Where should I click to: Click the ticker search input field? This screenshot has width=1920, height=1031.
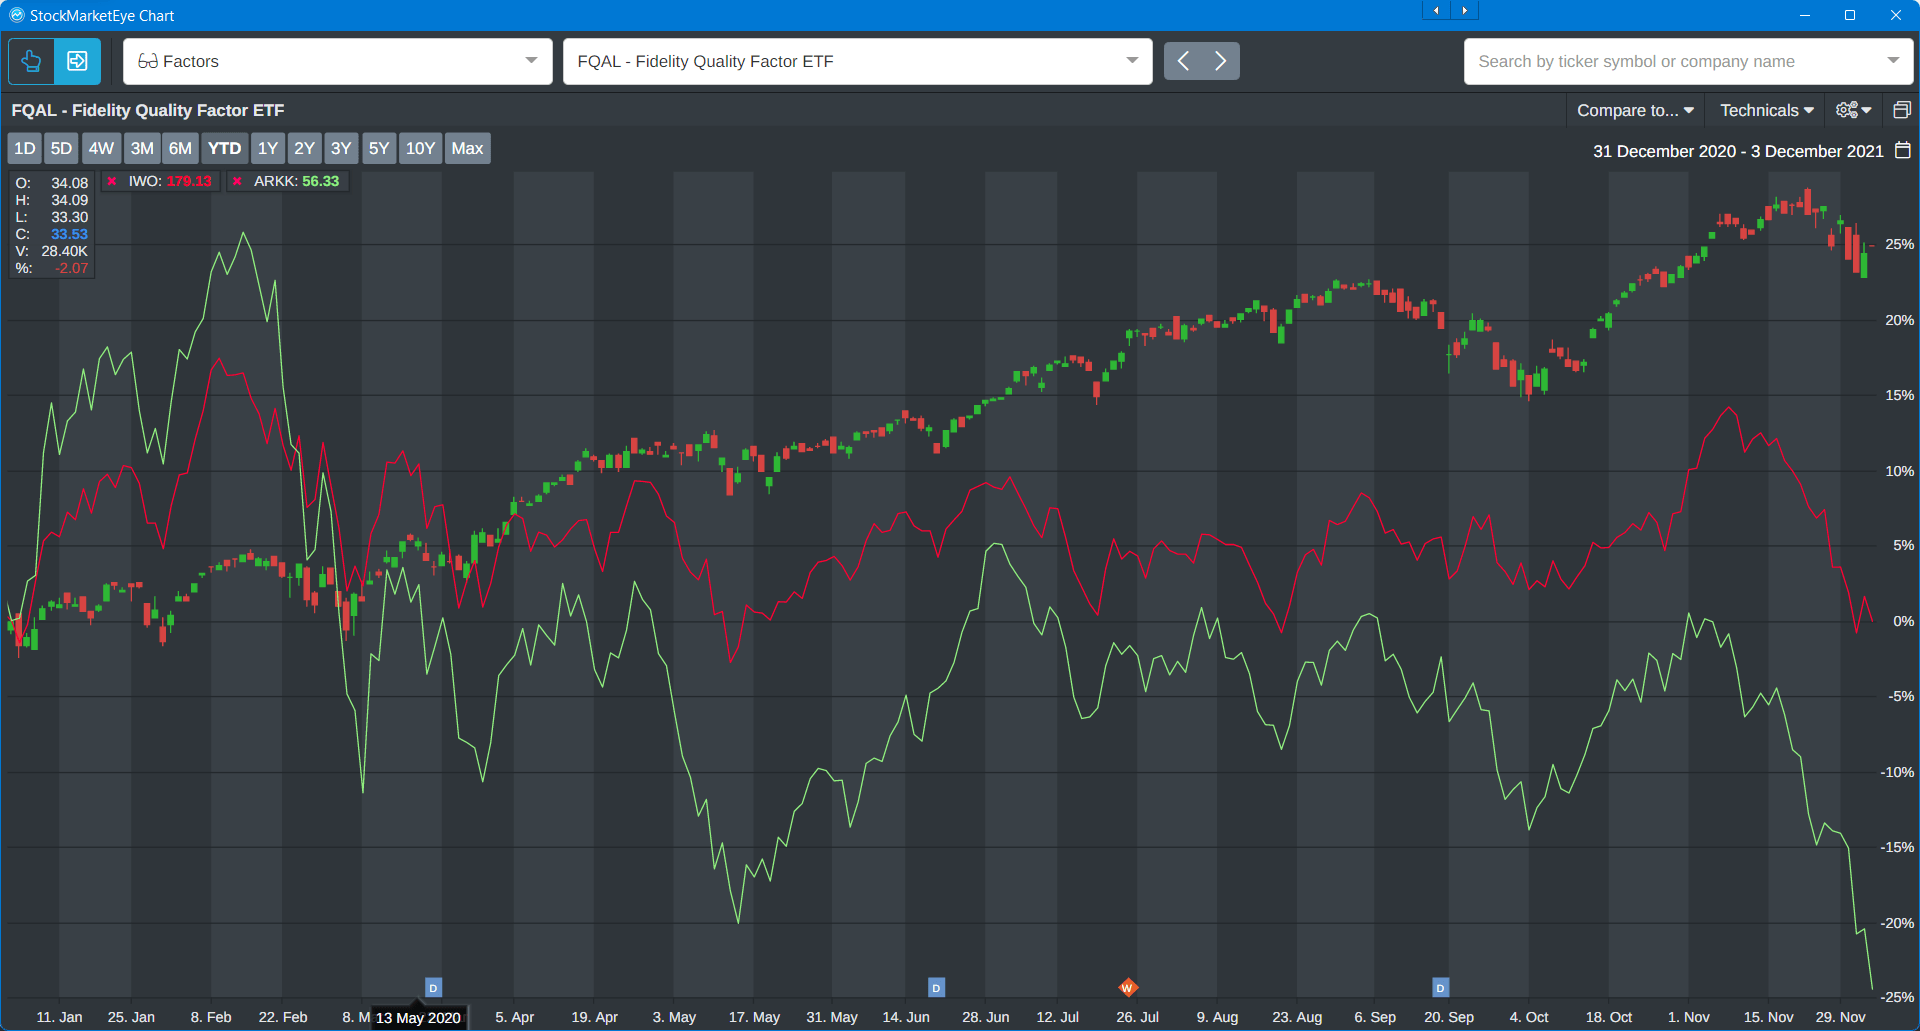[1670, 61]
